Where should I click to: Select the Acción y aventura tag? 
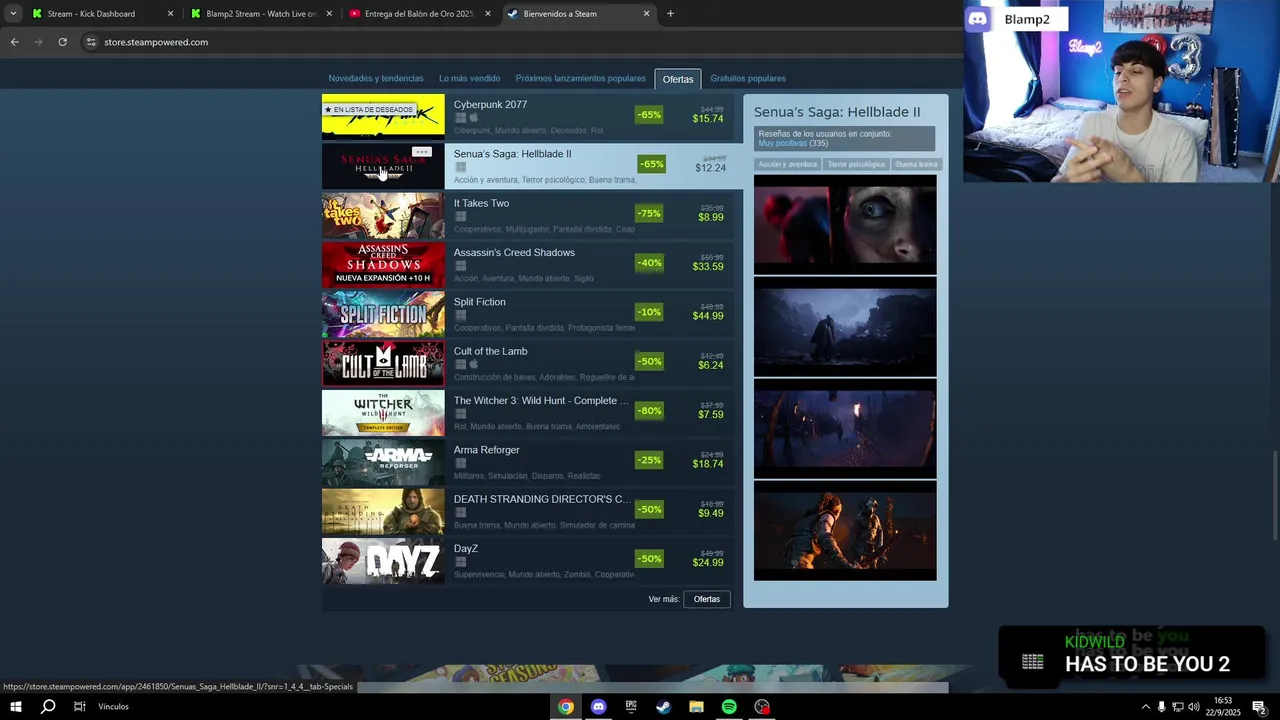[787, 164]
